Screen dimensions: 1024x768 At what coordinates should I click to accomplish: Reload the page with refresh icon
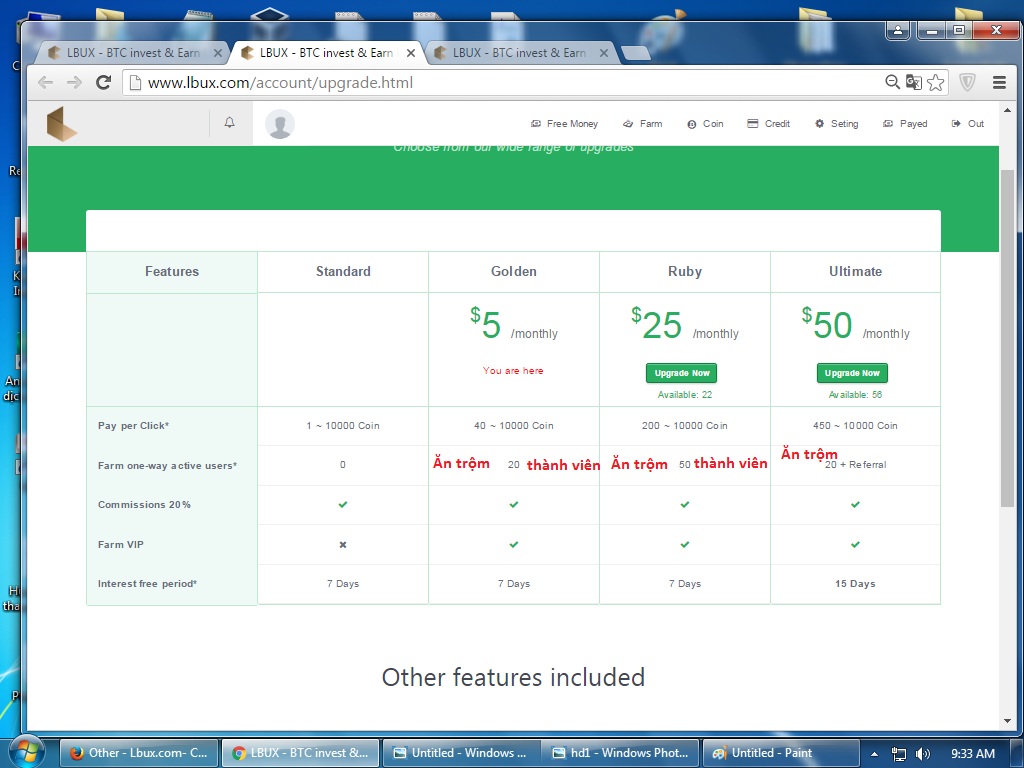click(x=103, y=82)
